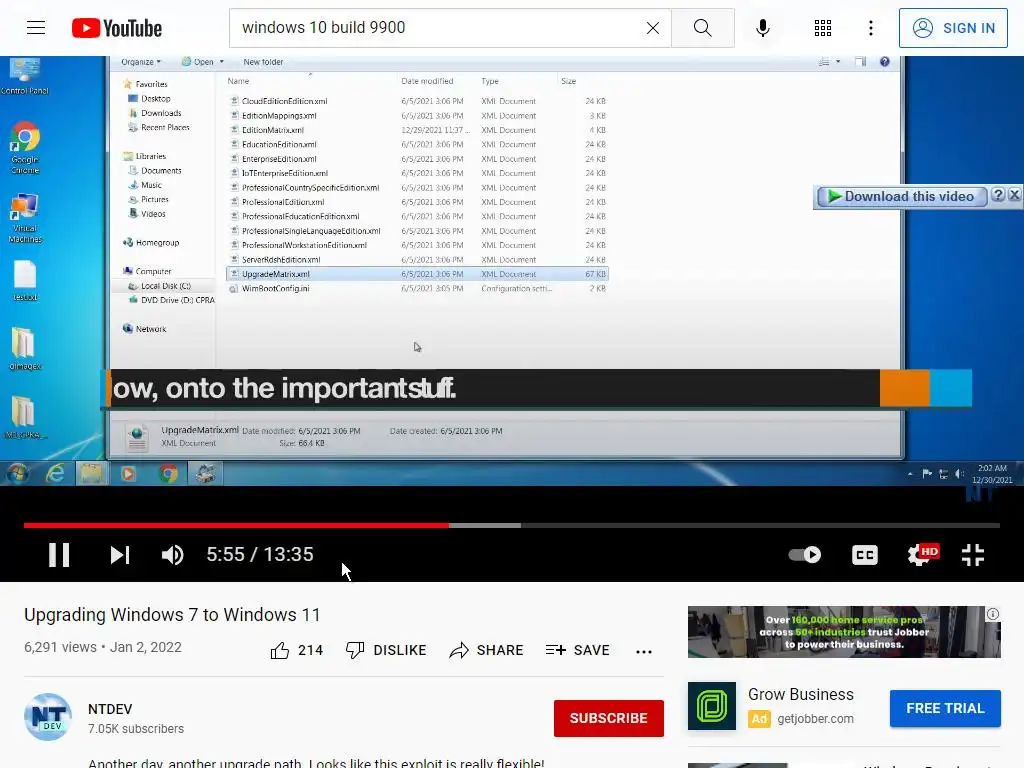Pause the video

tap(59, 555)
